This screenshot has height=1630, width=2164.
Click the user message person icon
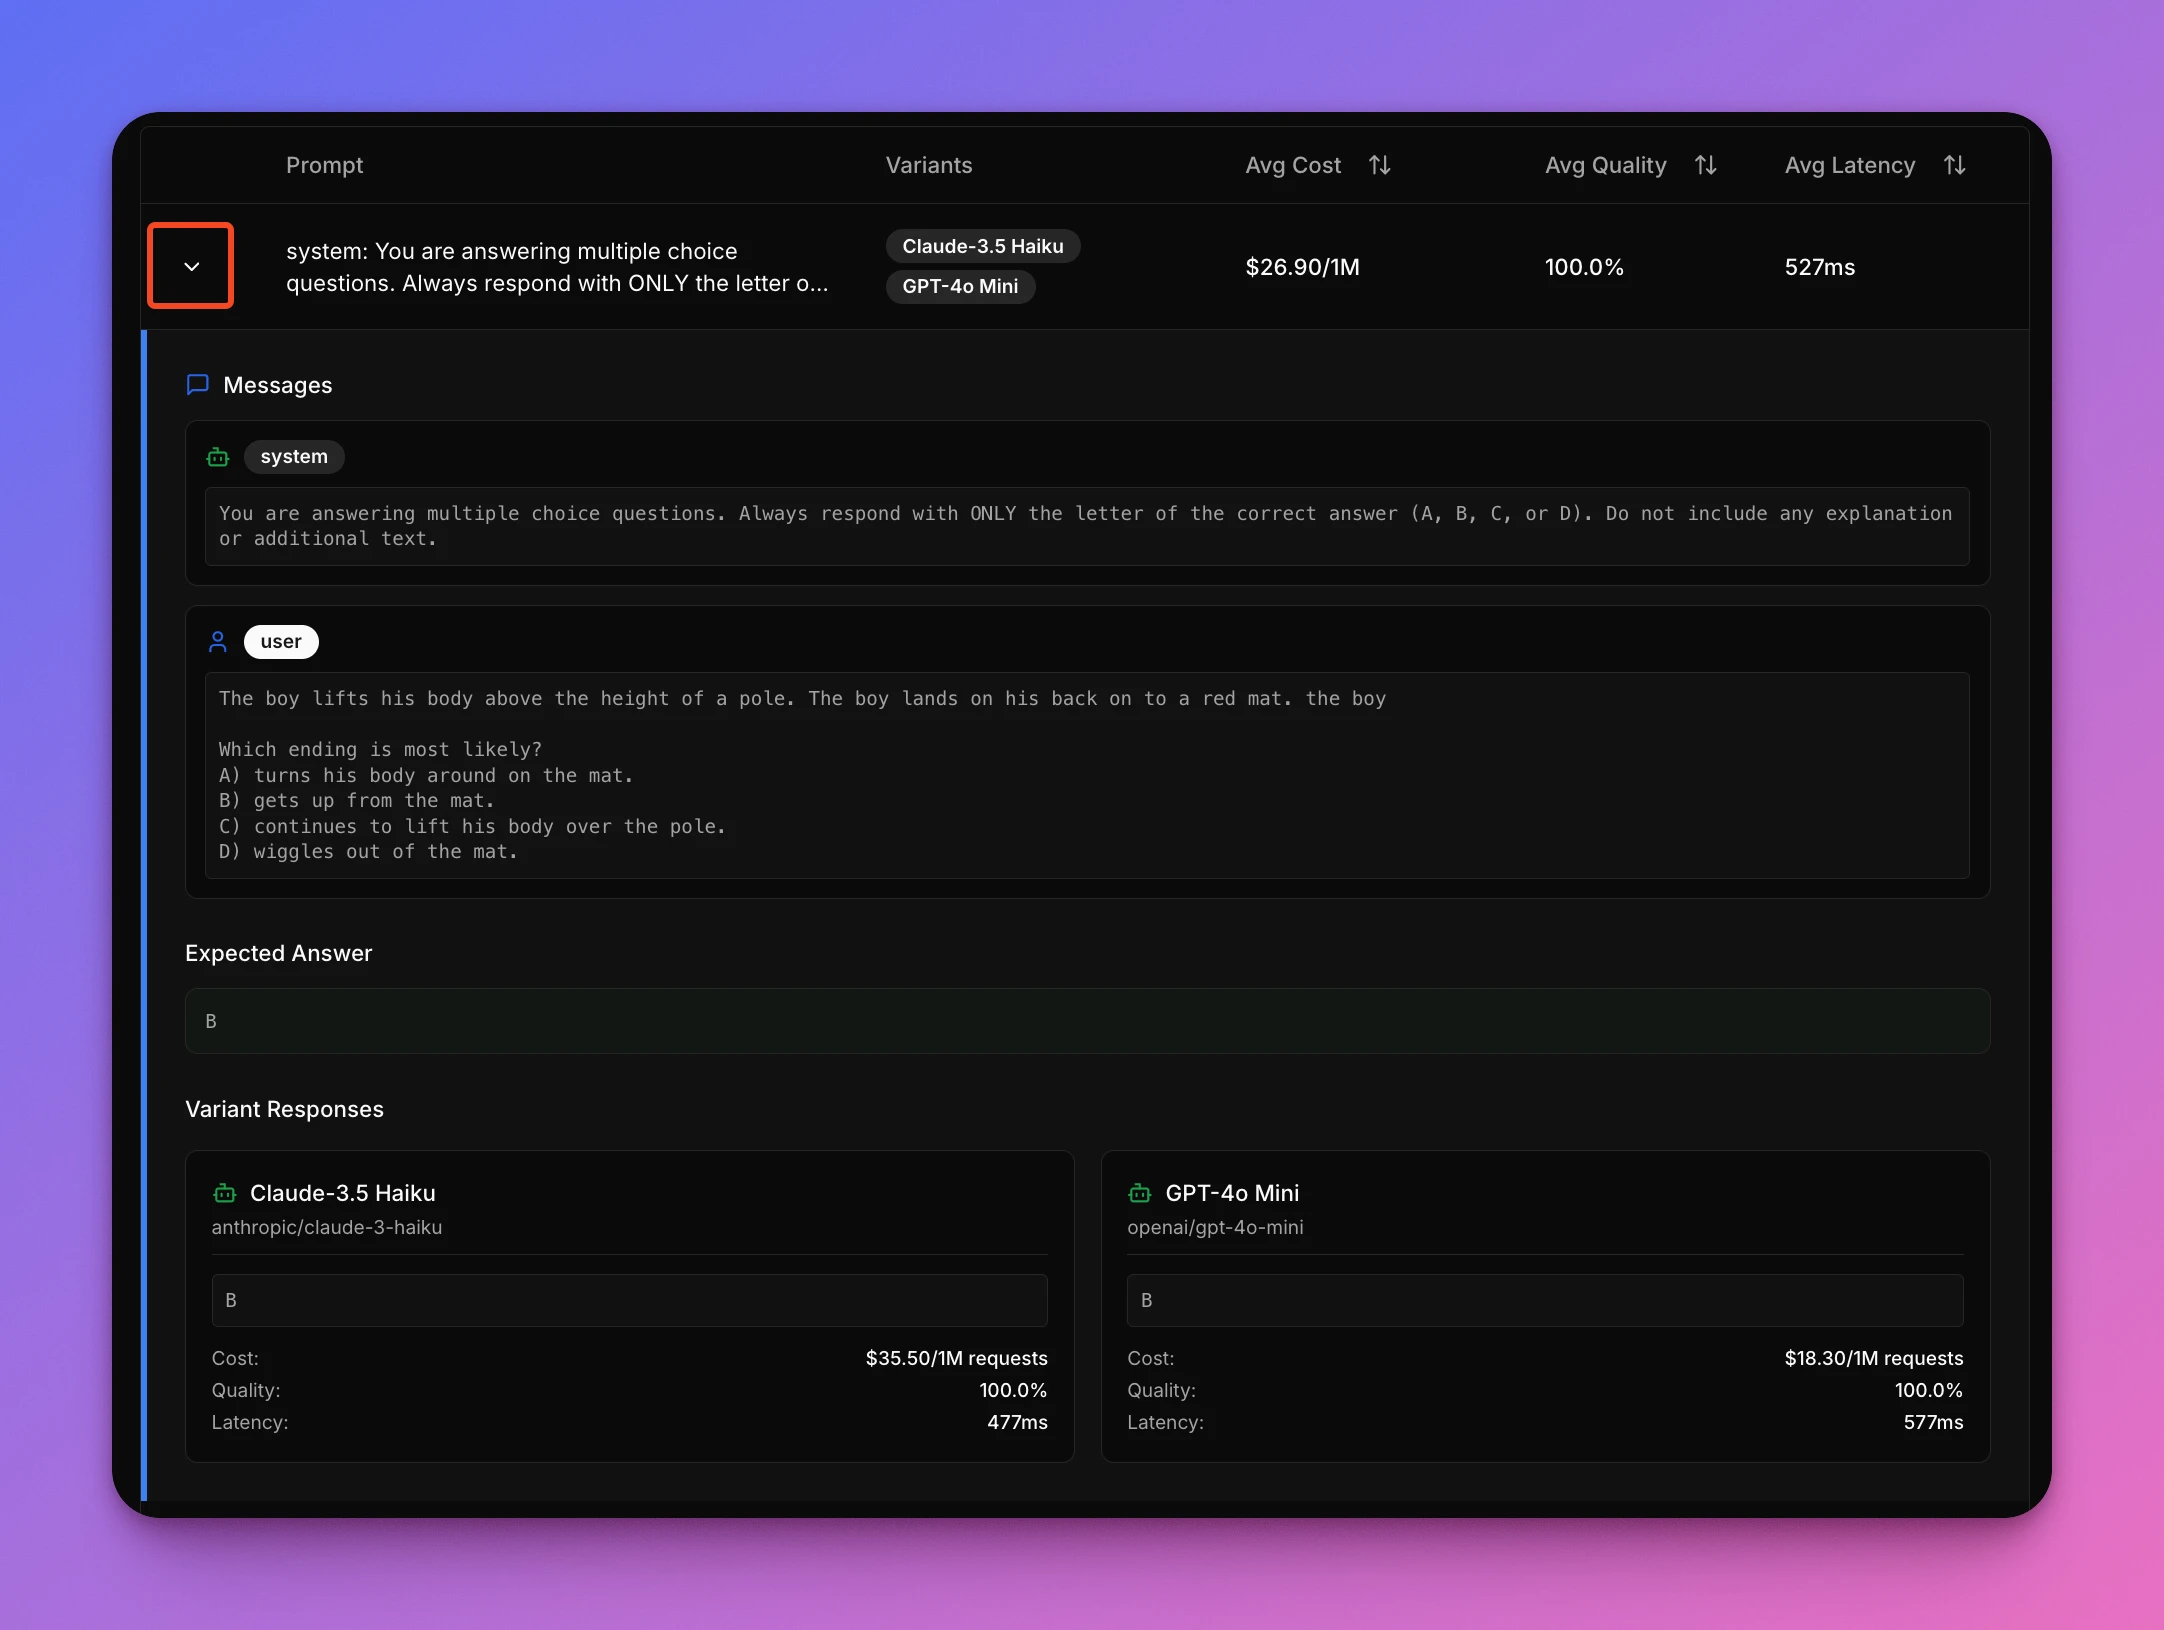218,642
